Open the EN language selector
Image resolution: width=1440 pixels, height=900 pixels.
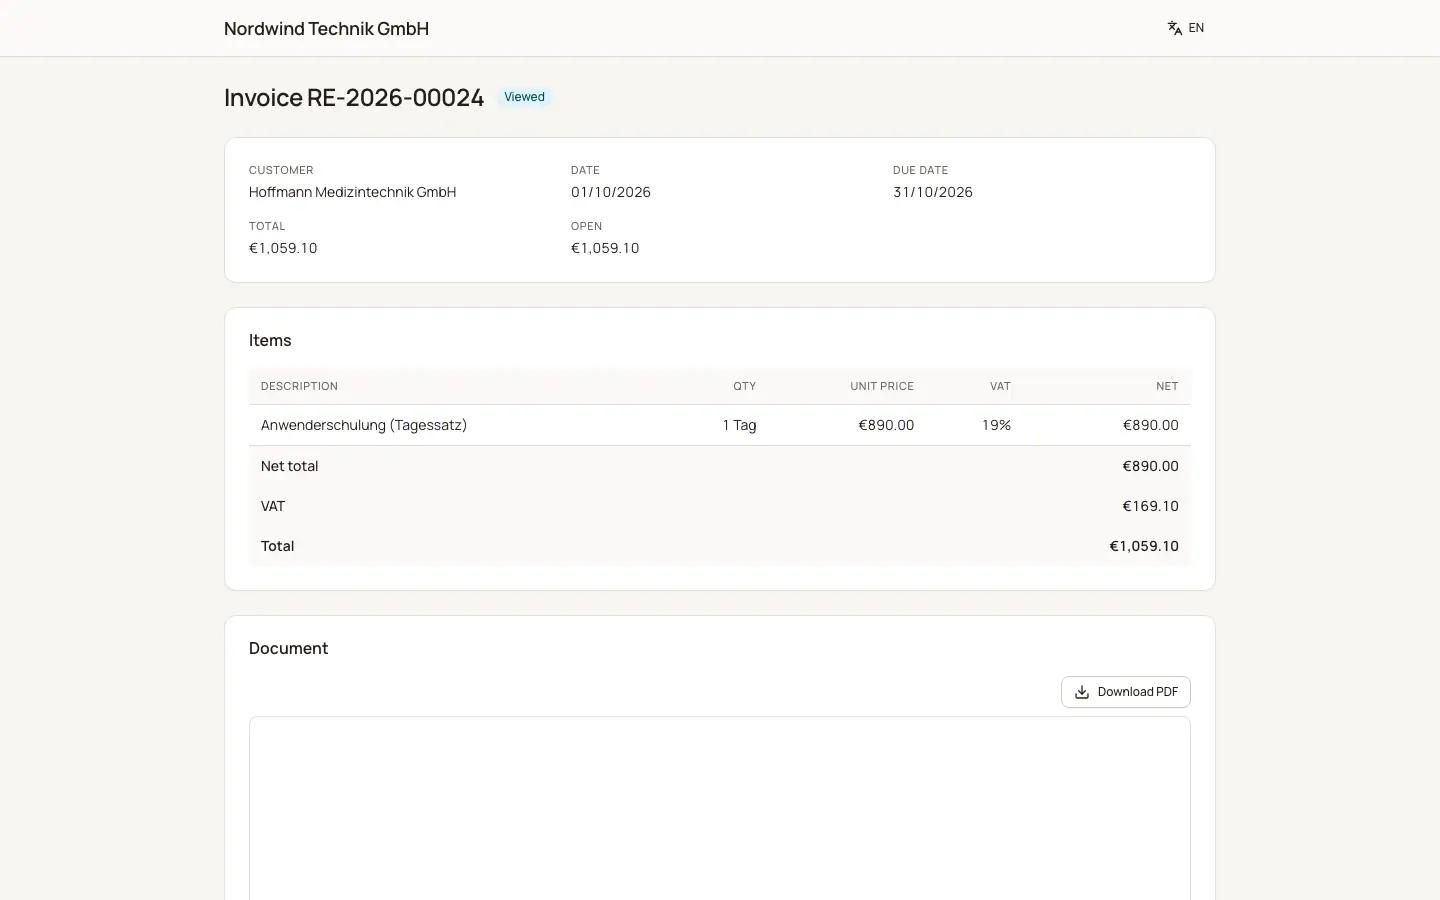(x=1186, y=28)
